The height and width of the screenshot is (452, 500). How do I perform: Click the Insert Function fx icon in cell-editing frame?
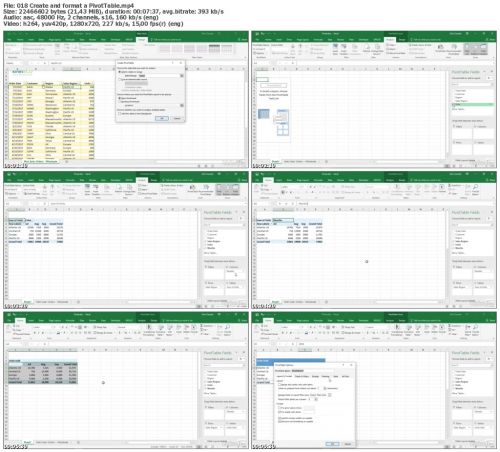pos(293,204)
